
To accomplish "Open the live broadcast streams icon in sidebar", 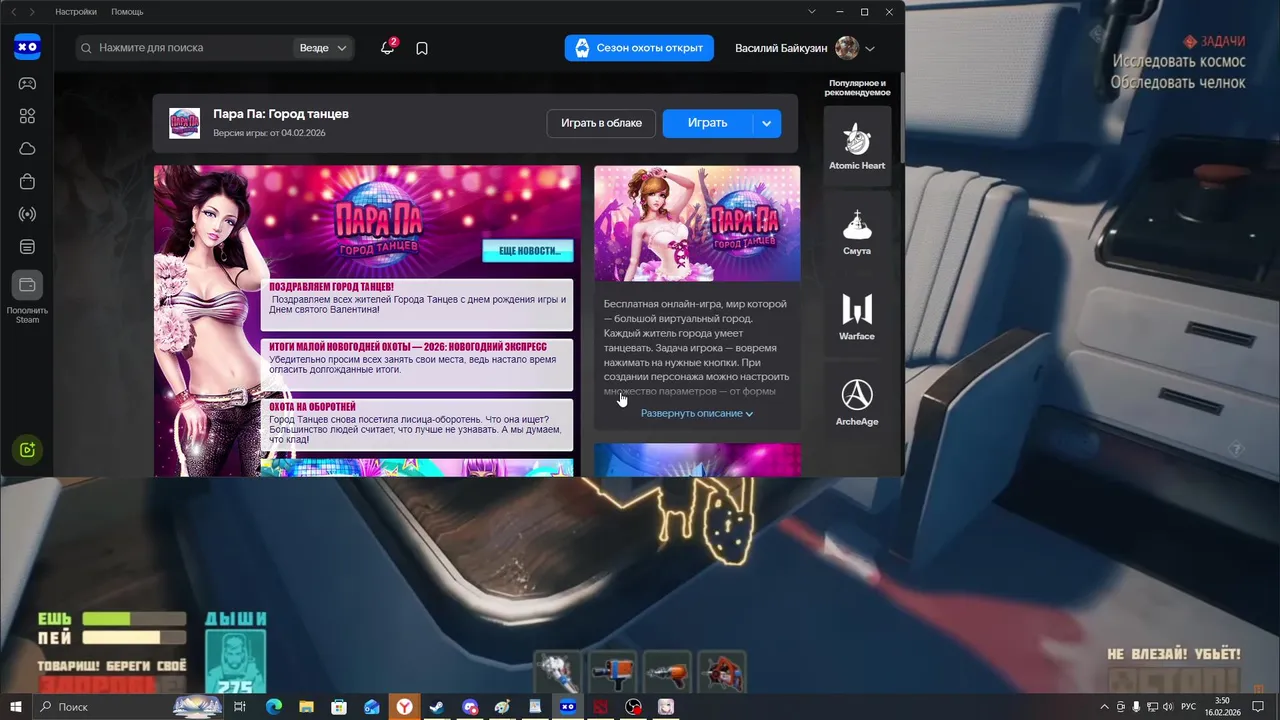I will click(27, 214).
